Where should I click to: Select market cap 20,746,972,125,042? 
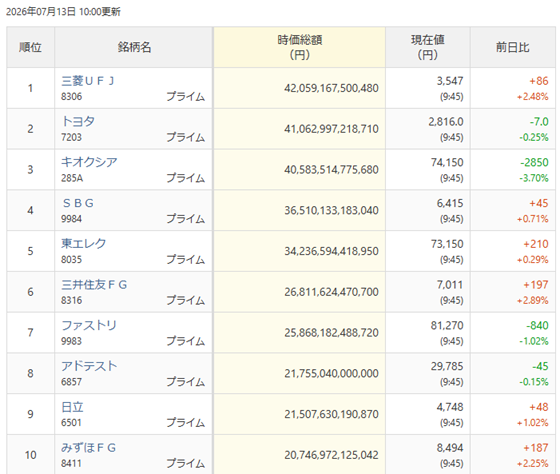(331, 455)
